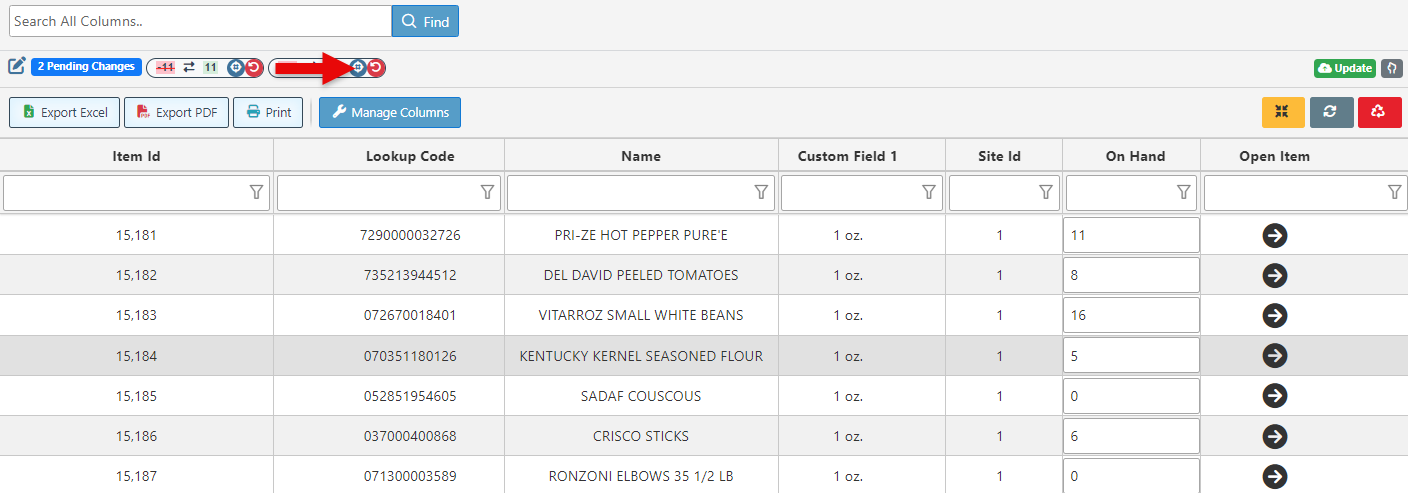
Task: Click the edit pencil icon beside Pending Changes
Action: tap(17, 66)
